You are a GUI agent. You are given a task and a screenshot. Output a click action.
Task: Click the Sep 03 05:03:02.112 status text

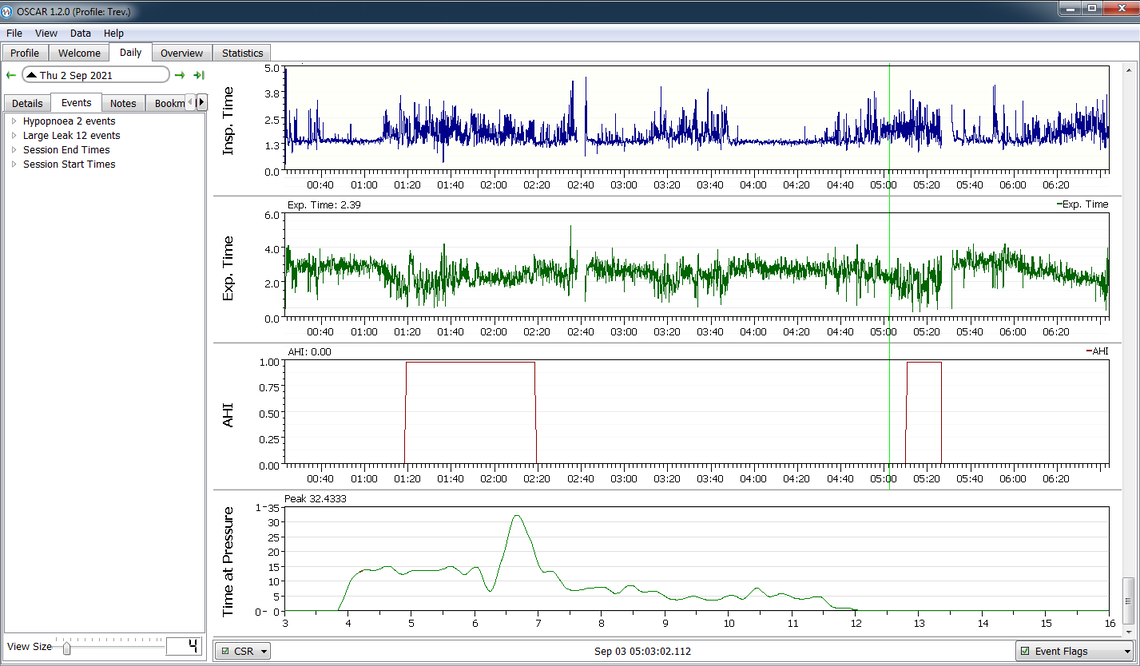(643, 651)
